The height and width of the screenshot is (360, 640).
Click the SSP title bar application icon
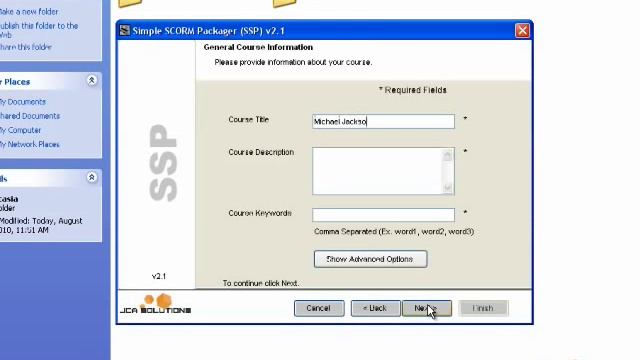click(x=125, y=31)
